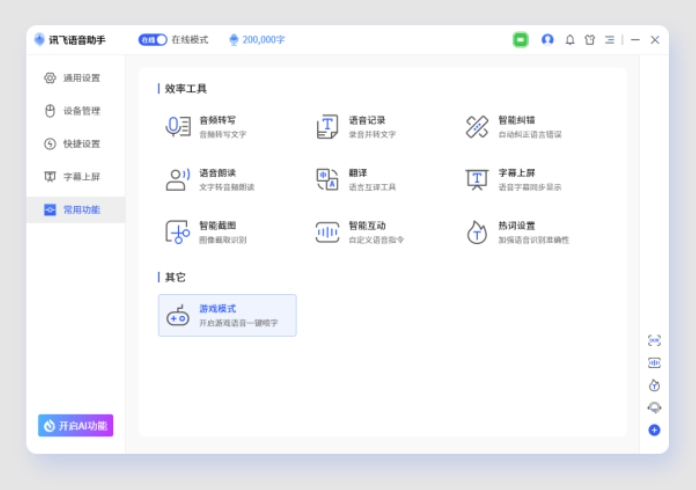The width and height of the screenshot is (696, 490).
Task: Click the 智能截图 title text
Action: tap(218, 226)
